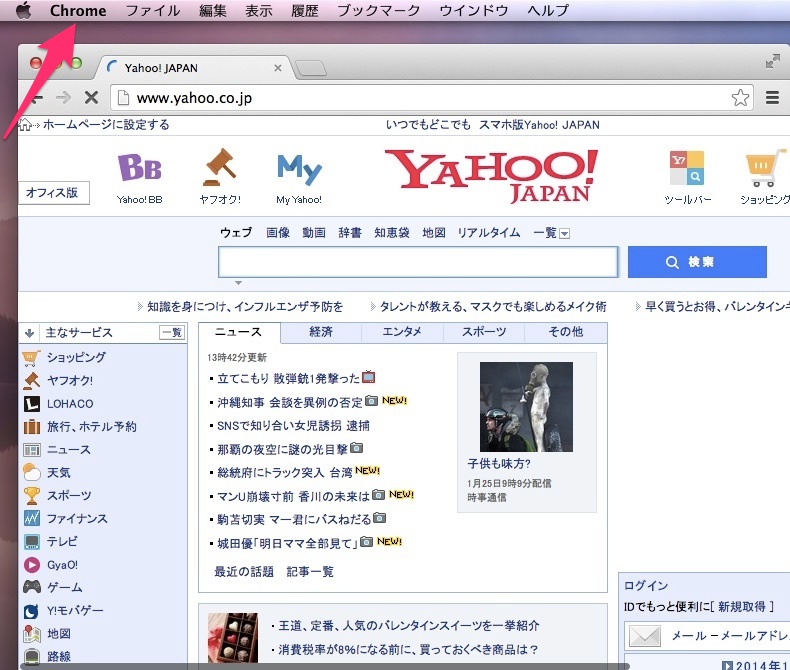Open ニュース in services sidebar
Image resolution: width=790 pixels, height=670 pixels.
pos(69,450)
